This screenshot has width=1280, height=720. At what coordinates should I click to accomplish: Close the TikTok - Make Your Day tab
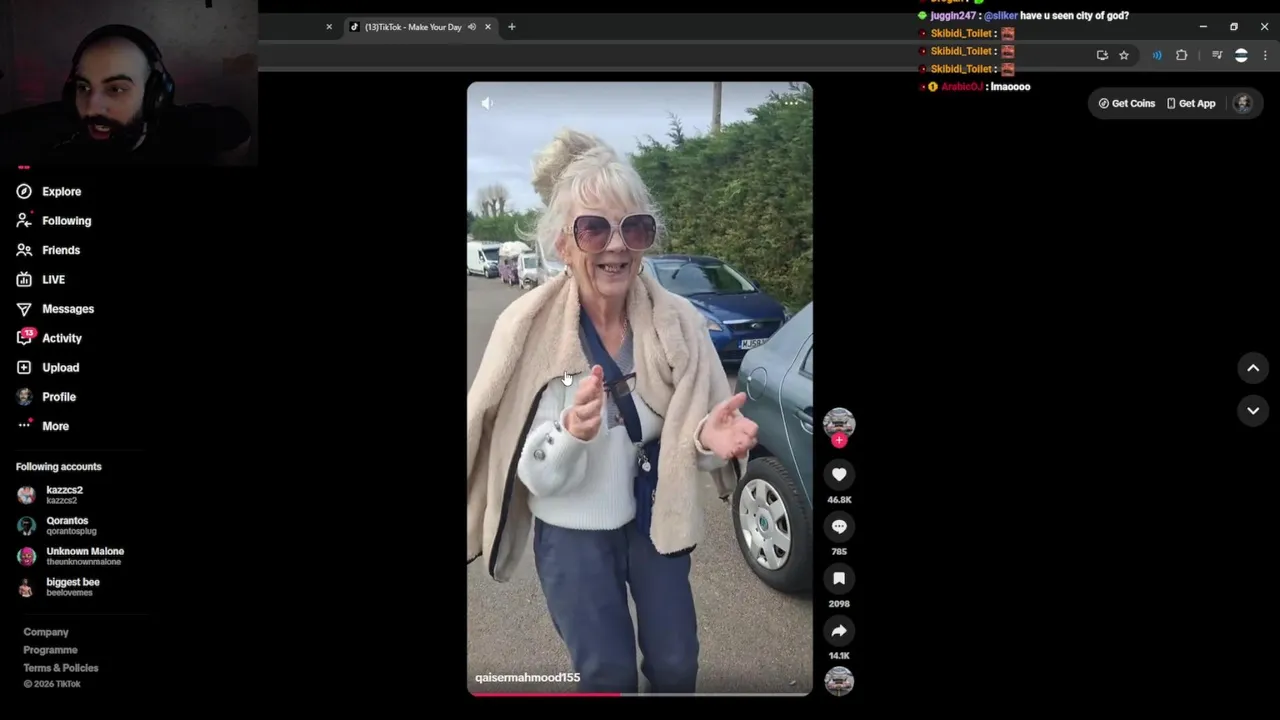(x=488, y=27)
